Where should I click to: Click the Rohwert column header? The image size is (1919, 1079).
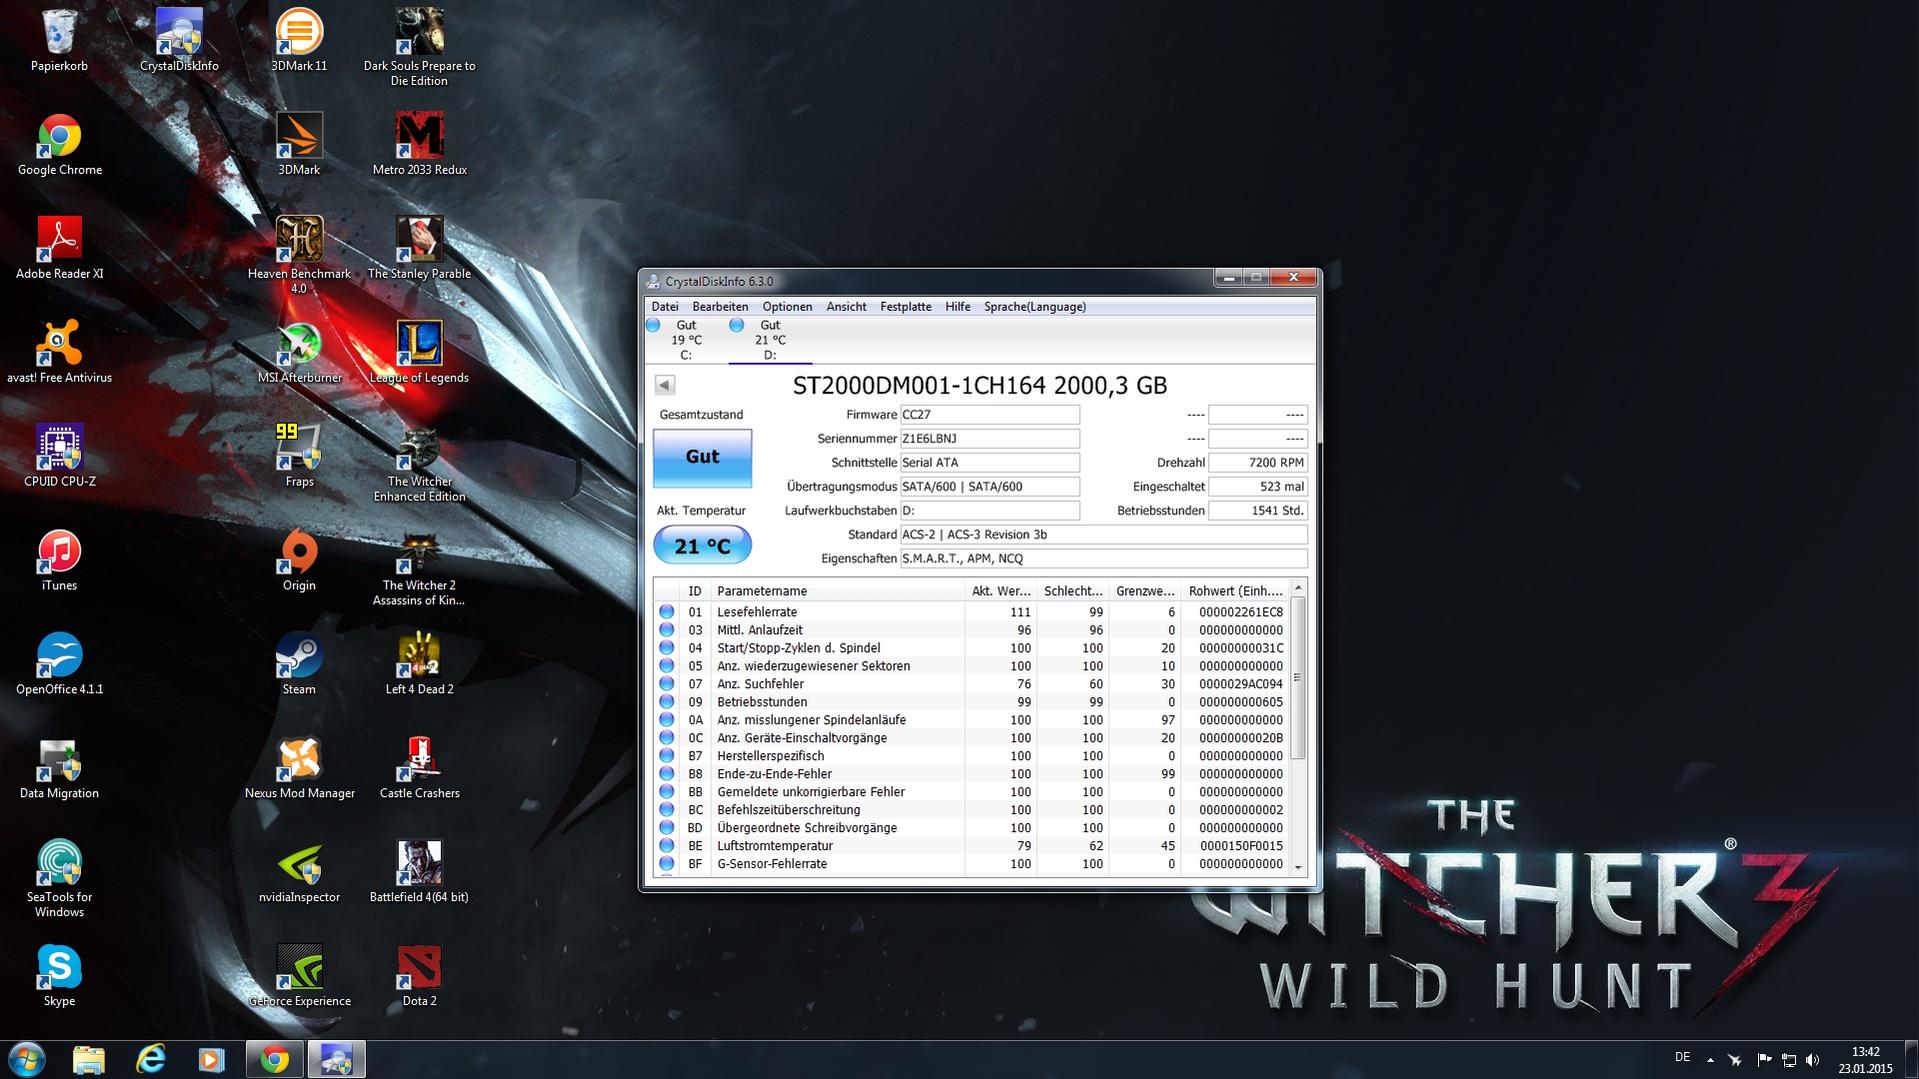coord(1235,591)
